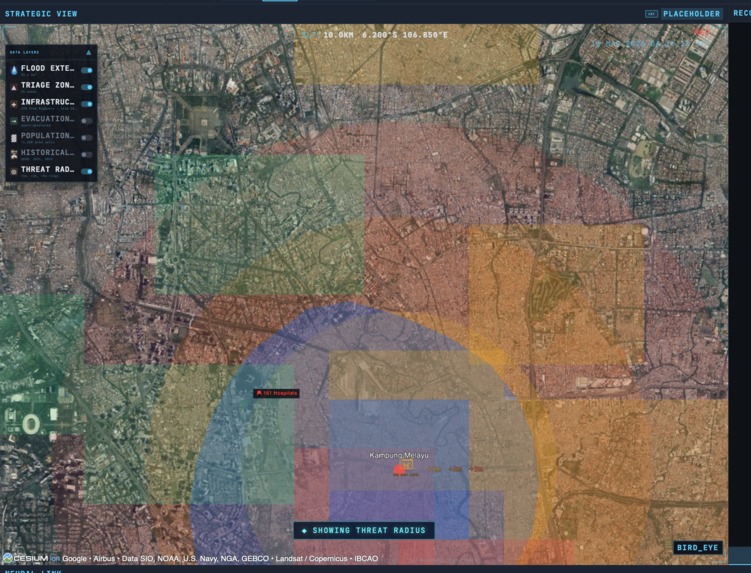
Task: Click the Evacuation layer arrow icon
Action: pos(14,121)
